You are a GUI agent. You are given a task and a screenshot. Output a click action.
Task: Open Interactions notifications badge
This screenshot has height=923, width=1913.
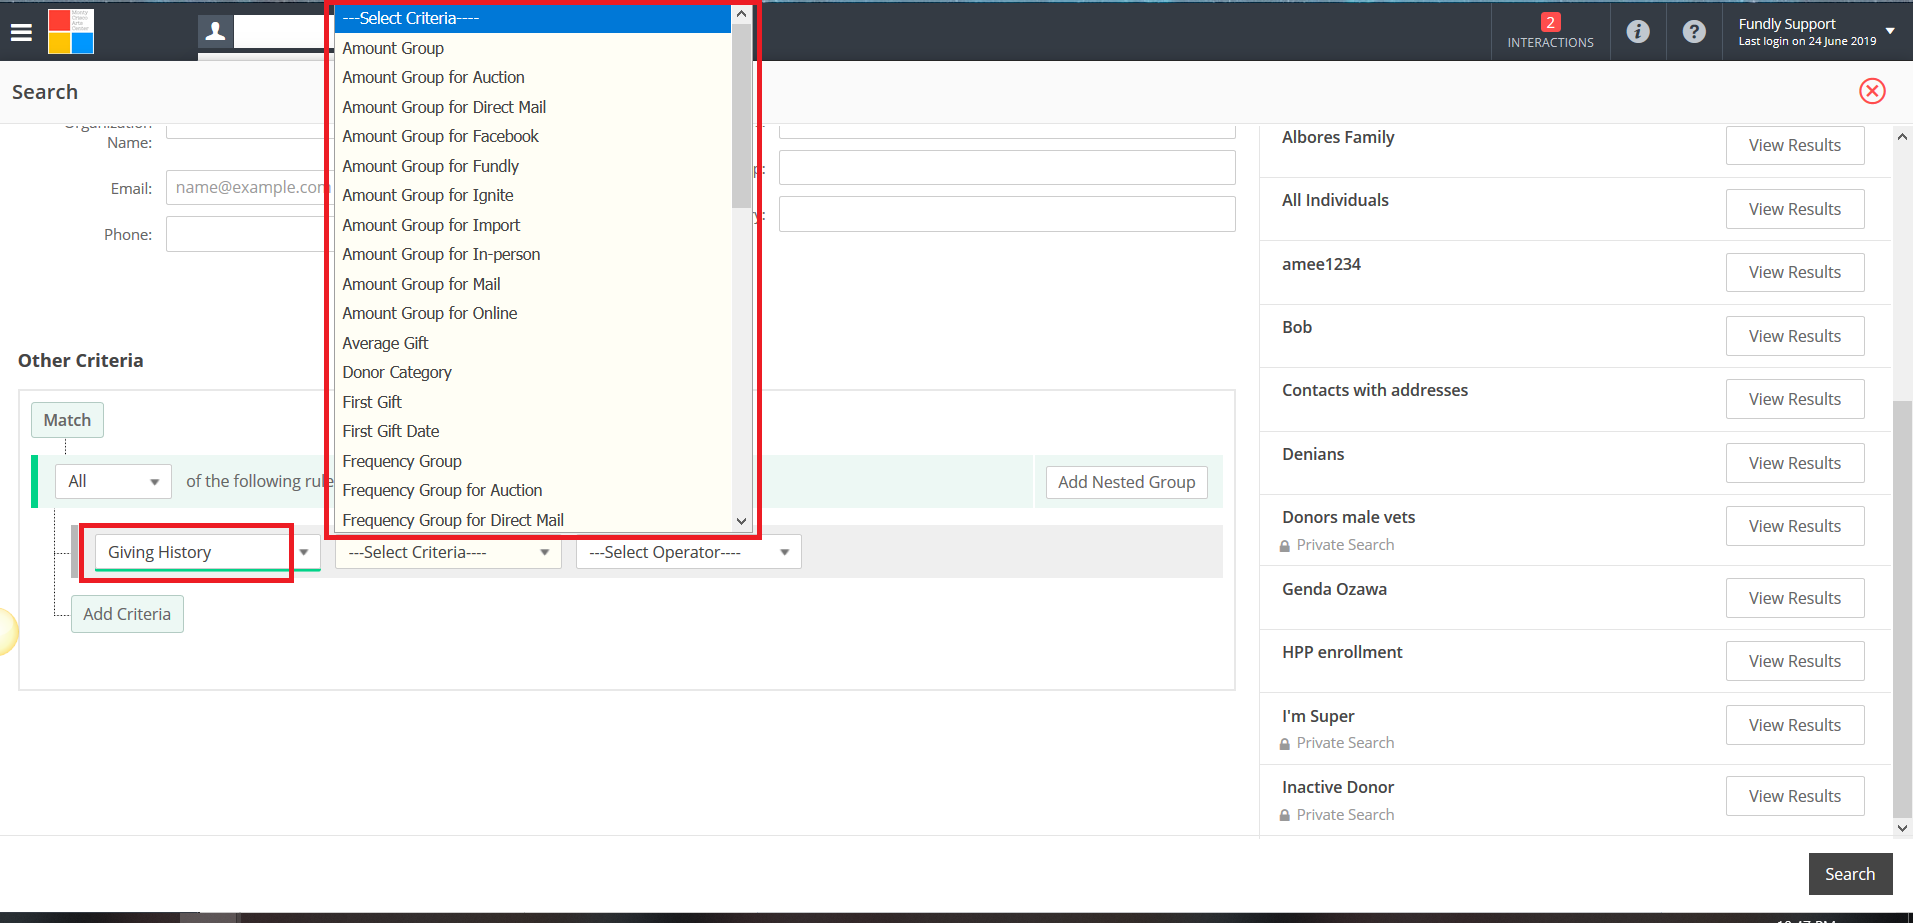pyautogui.click(x=1550, y=31)
